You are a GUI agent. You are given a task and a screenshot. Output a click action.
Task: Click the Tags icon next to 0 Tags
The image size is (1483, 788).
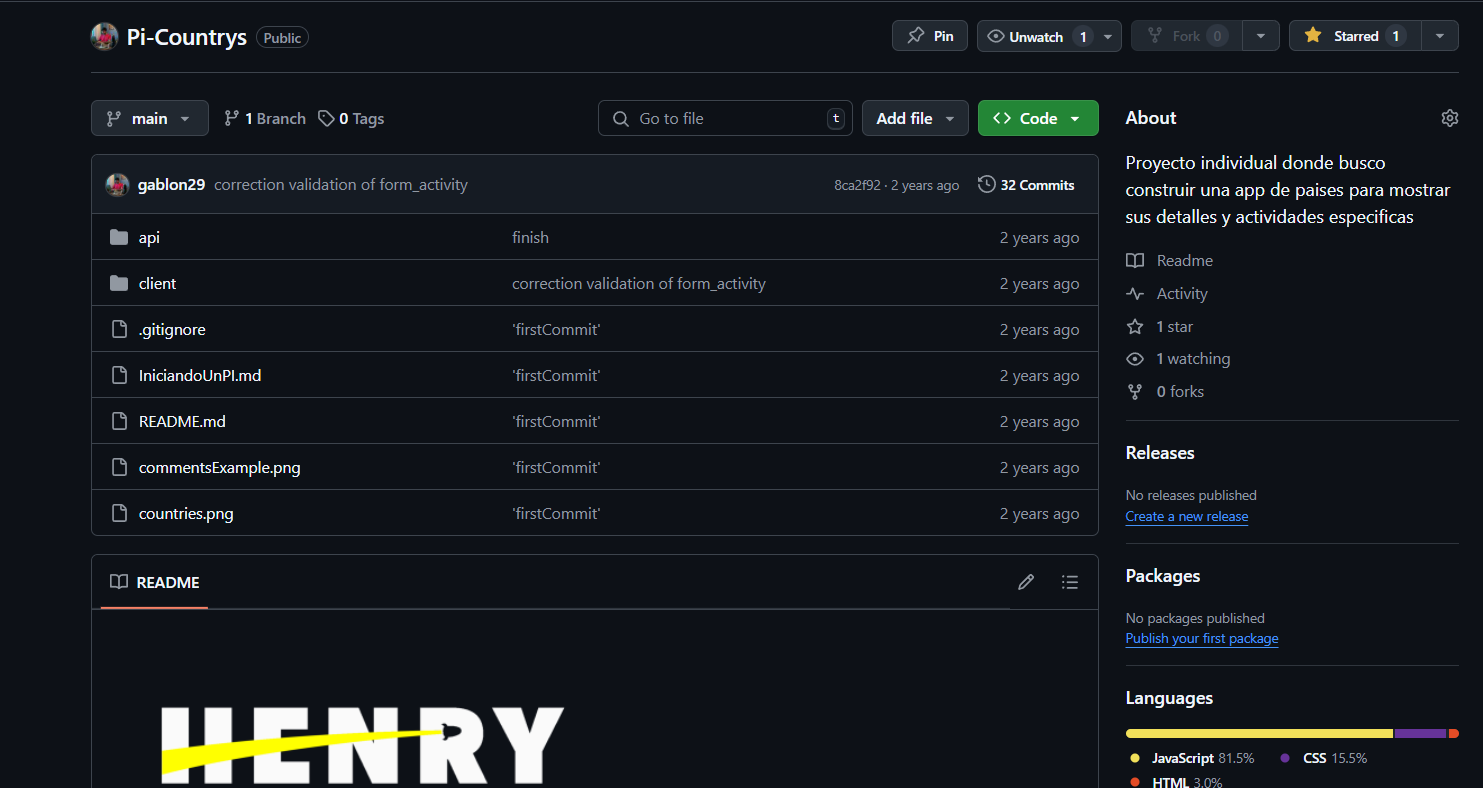click(326, 118)
